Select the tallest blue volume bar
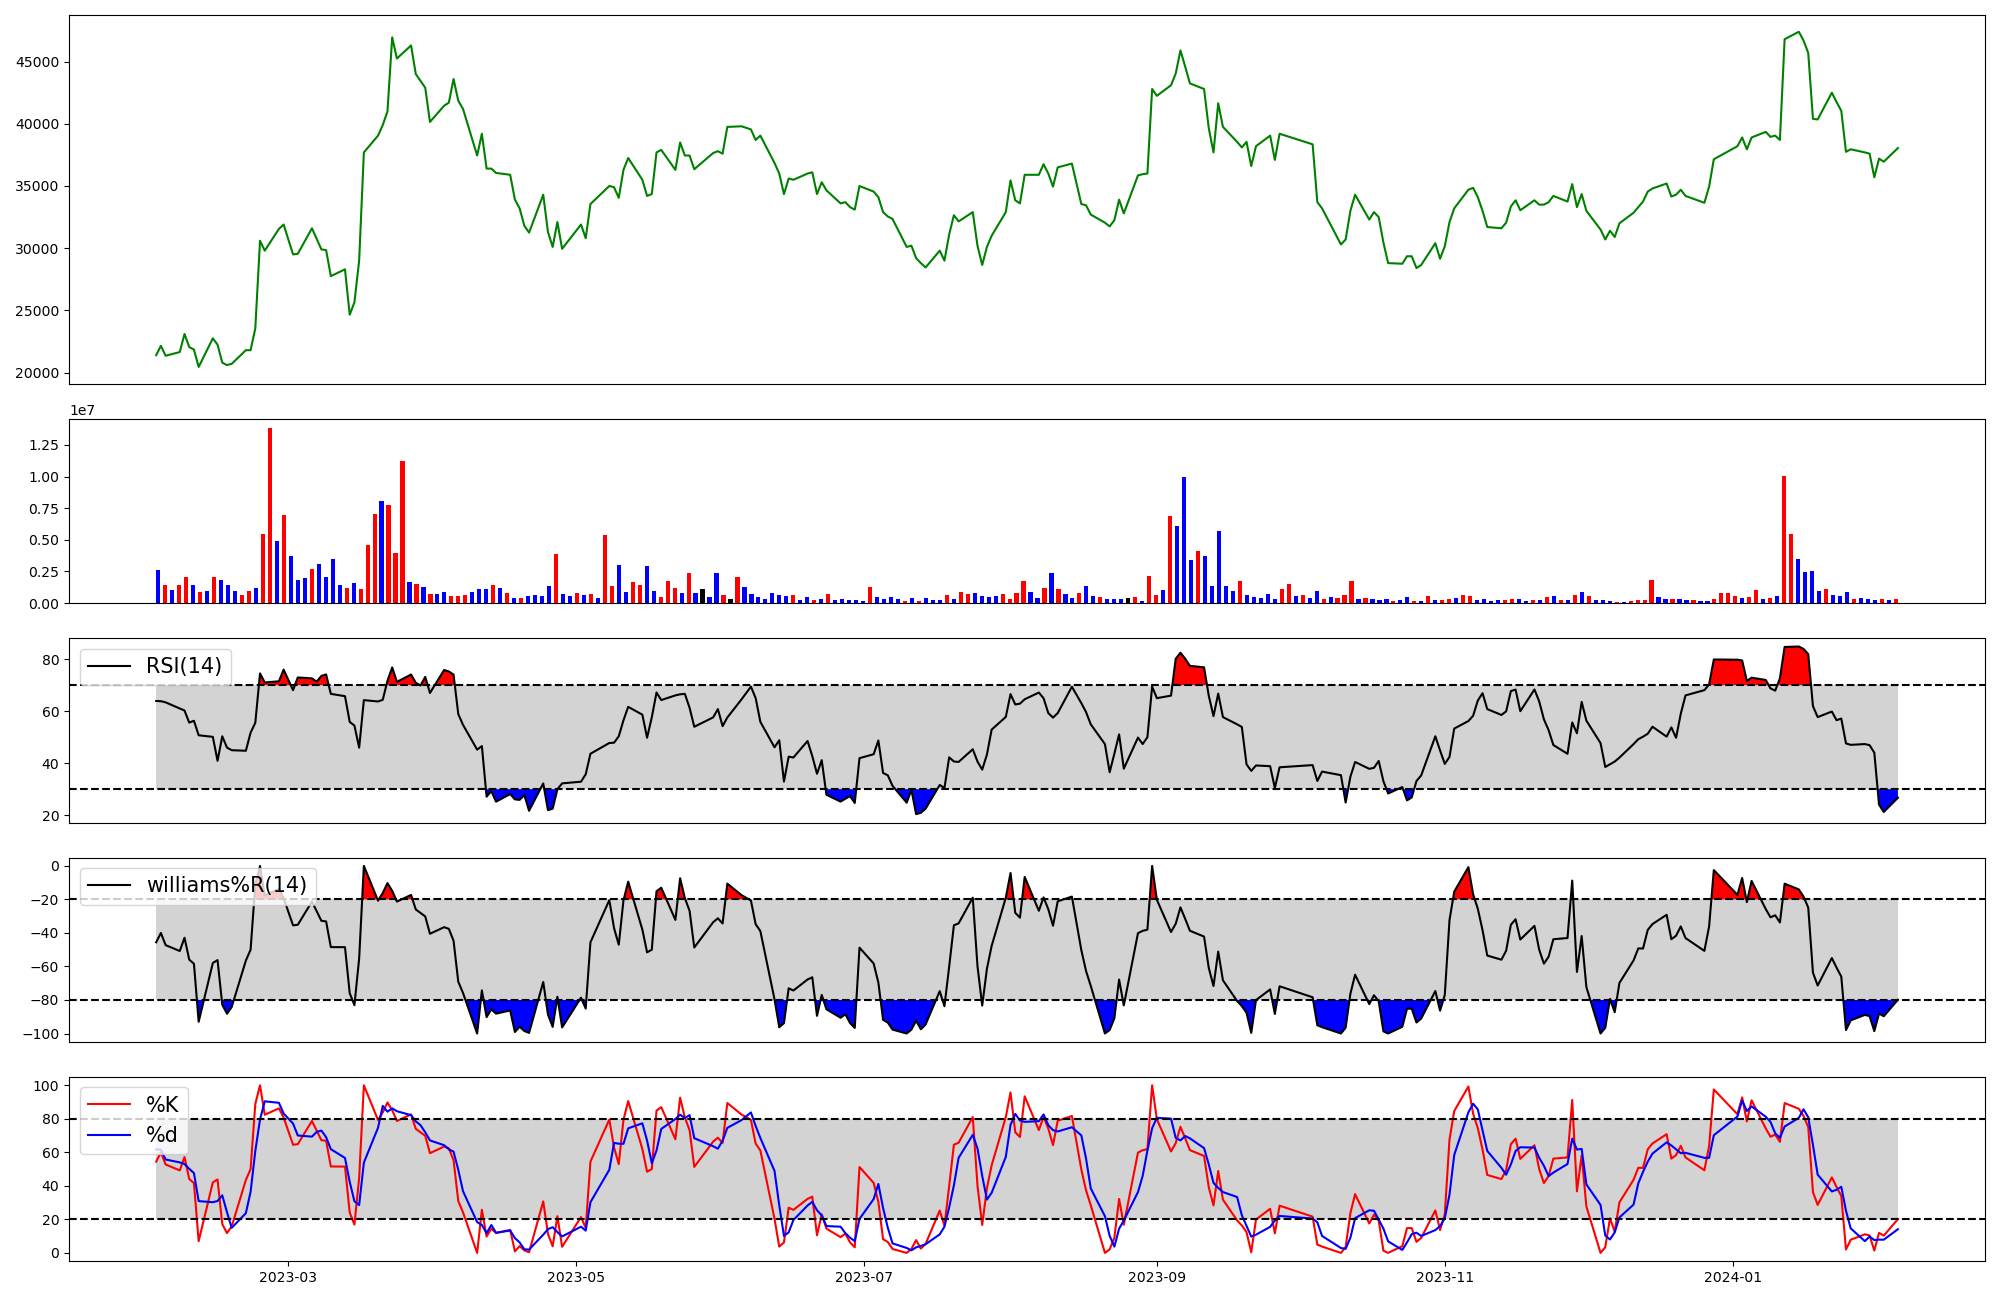 pyautogui.click(x=1184, y=540)
